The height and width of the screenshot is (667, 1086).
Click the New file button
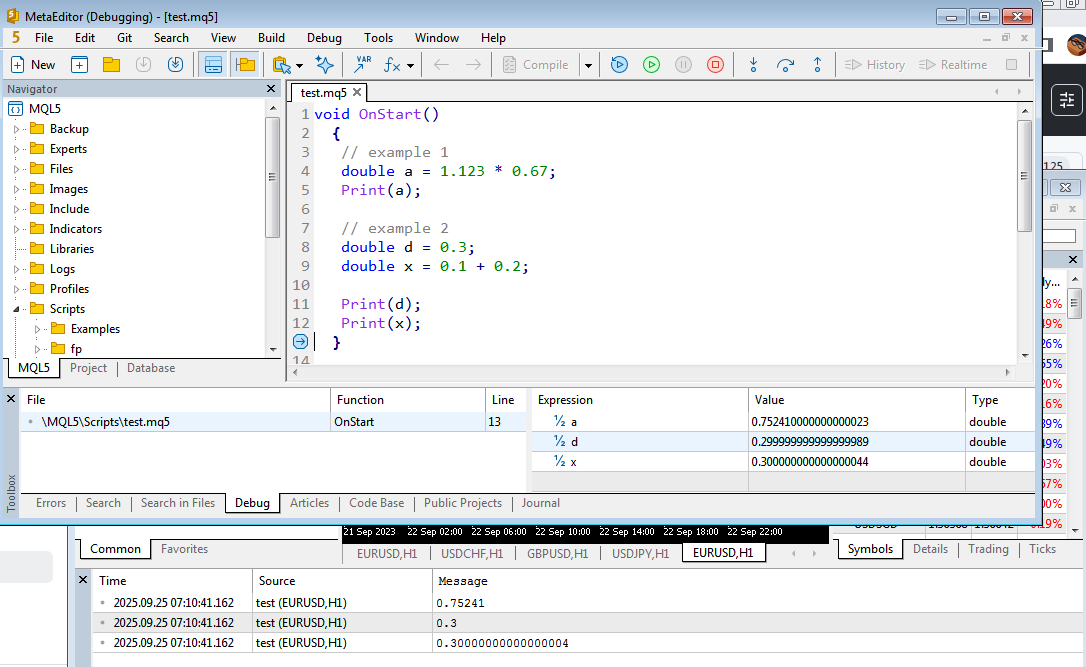[x=33, y=64]
